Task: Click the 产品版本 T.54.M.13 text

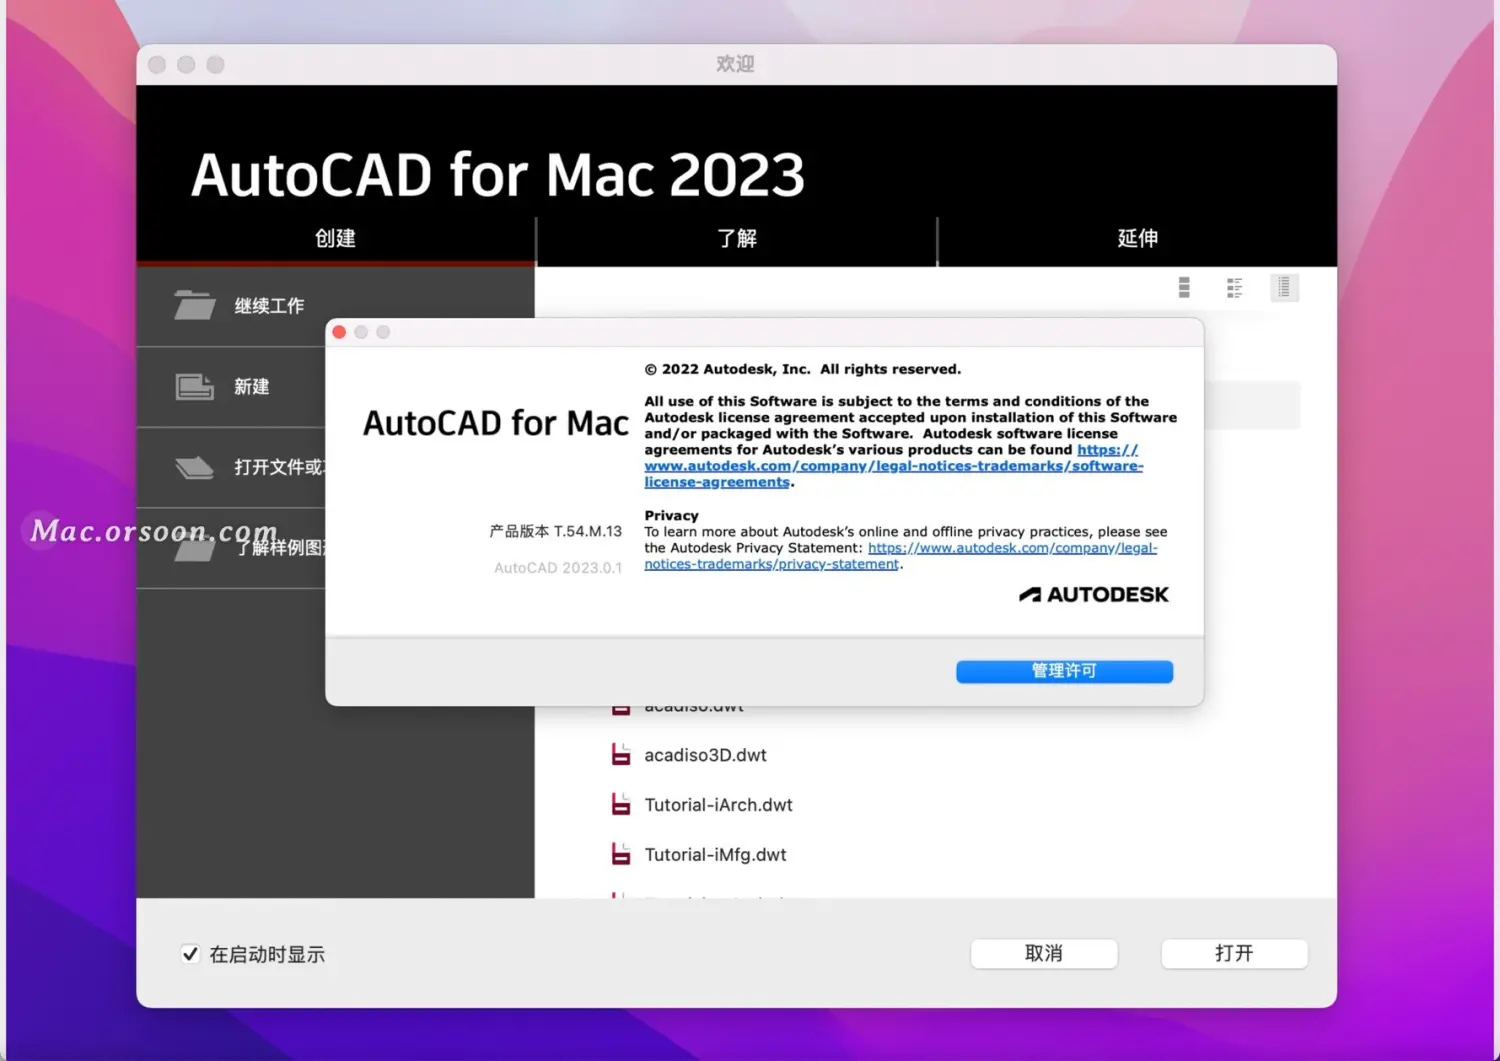Action: [555, 531]
